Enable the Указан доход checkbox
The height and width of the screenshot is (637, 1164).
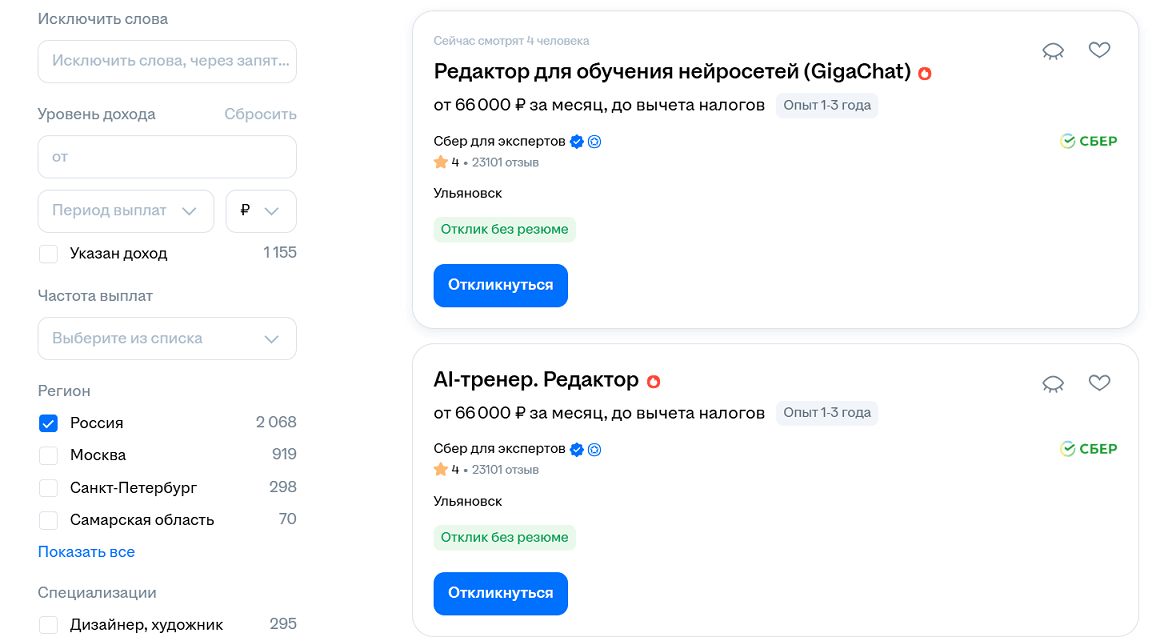pyautogui.click(x=48, y=254)
